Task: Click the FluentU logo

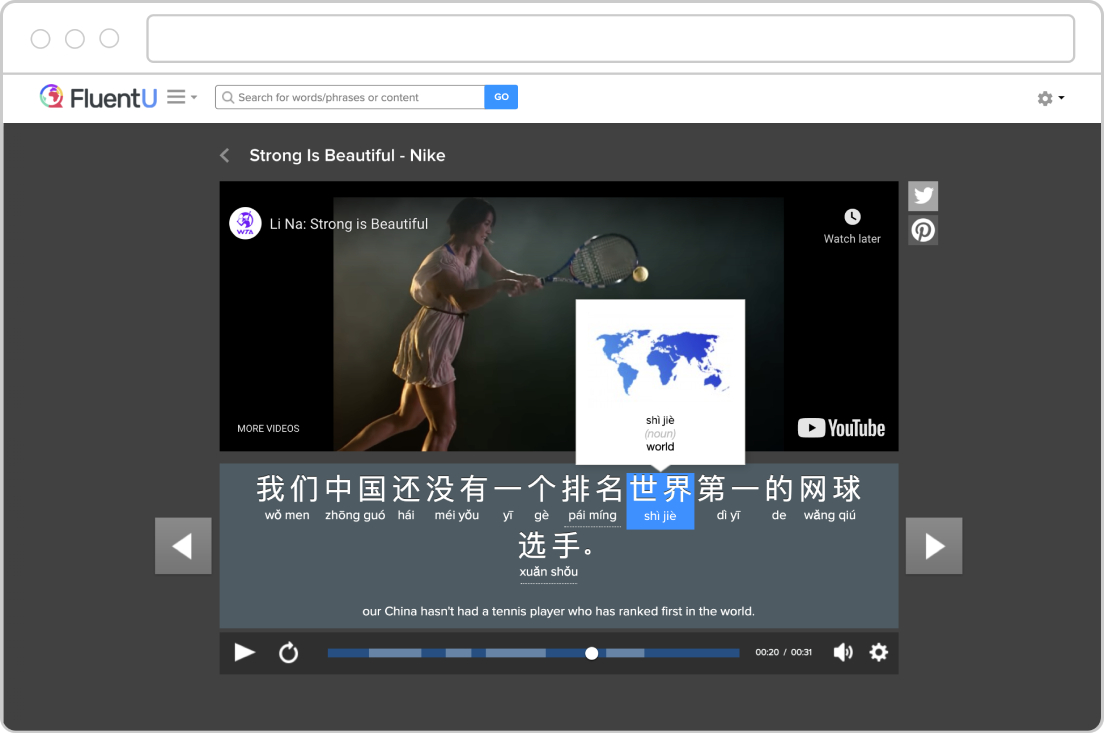Action: (97, 97)
